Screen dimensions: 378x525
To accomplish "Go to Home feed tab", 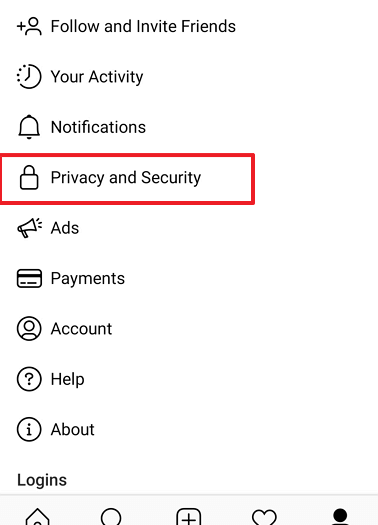I will pos(37,516).
